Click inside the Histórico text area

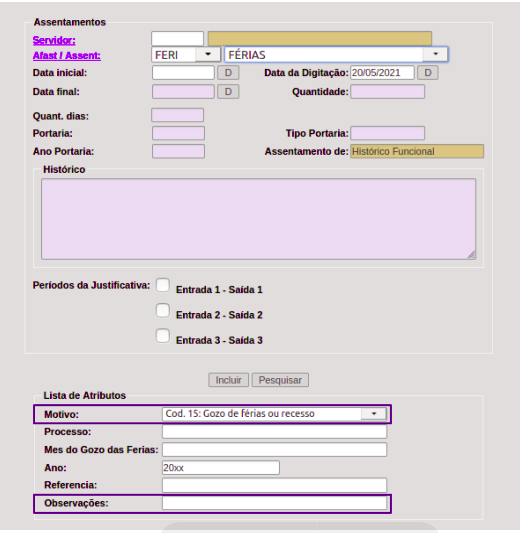[x=258, y=219]
